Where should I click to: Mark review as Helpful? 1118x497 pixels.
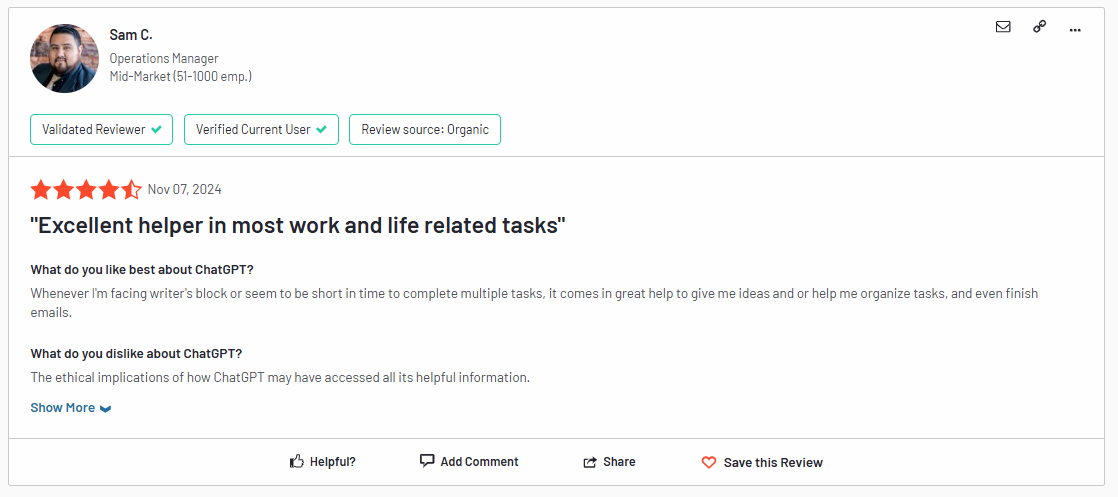coord(322,462)
